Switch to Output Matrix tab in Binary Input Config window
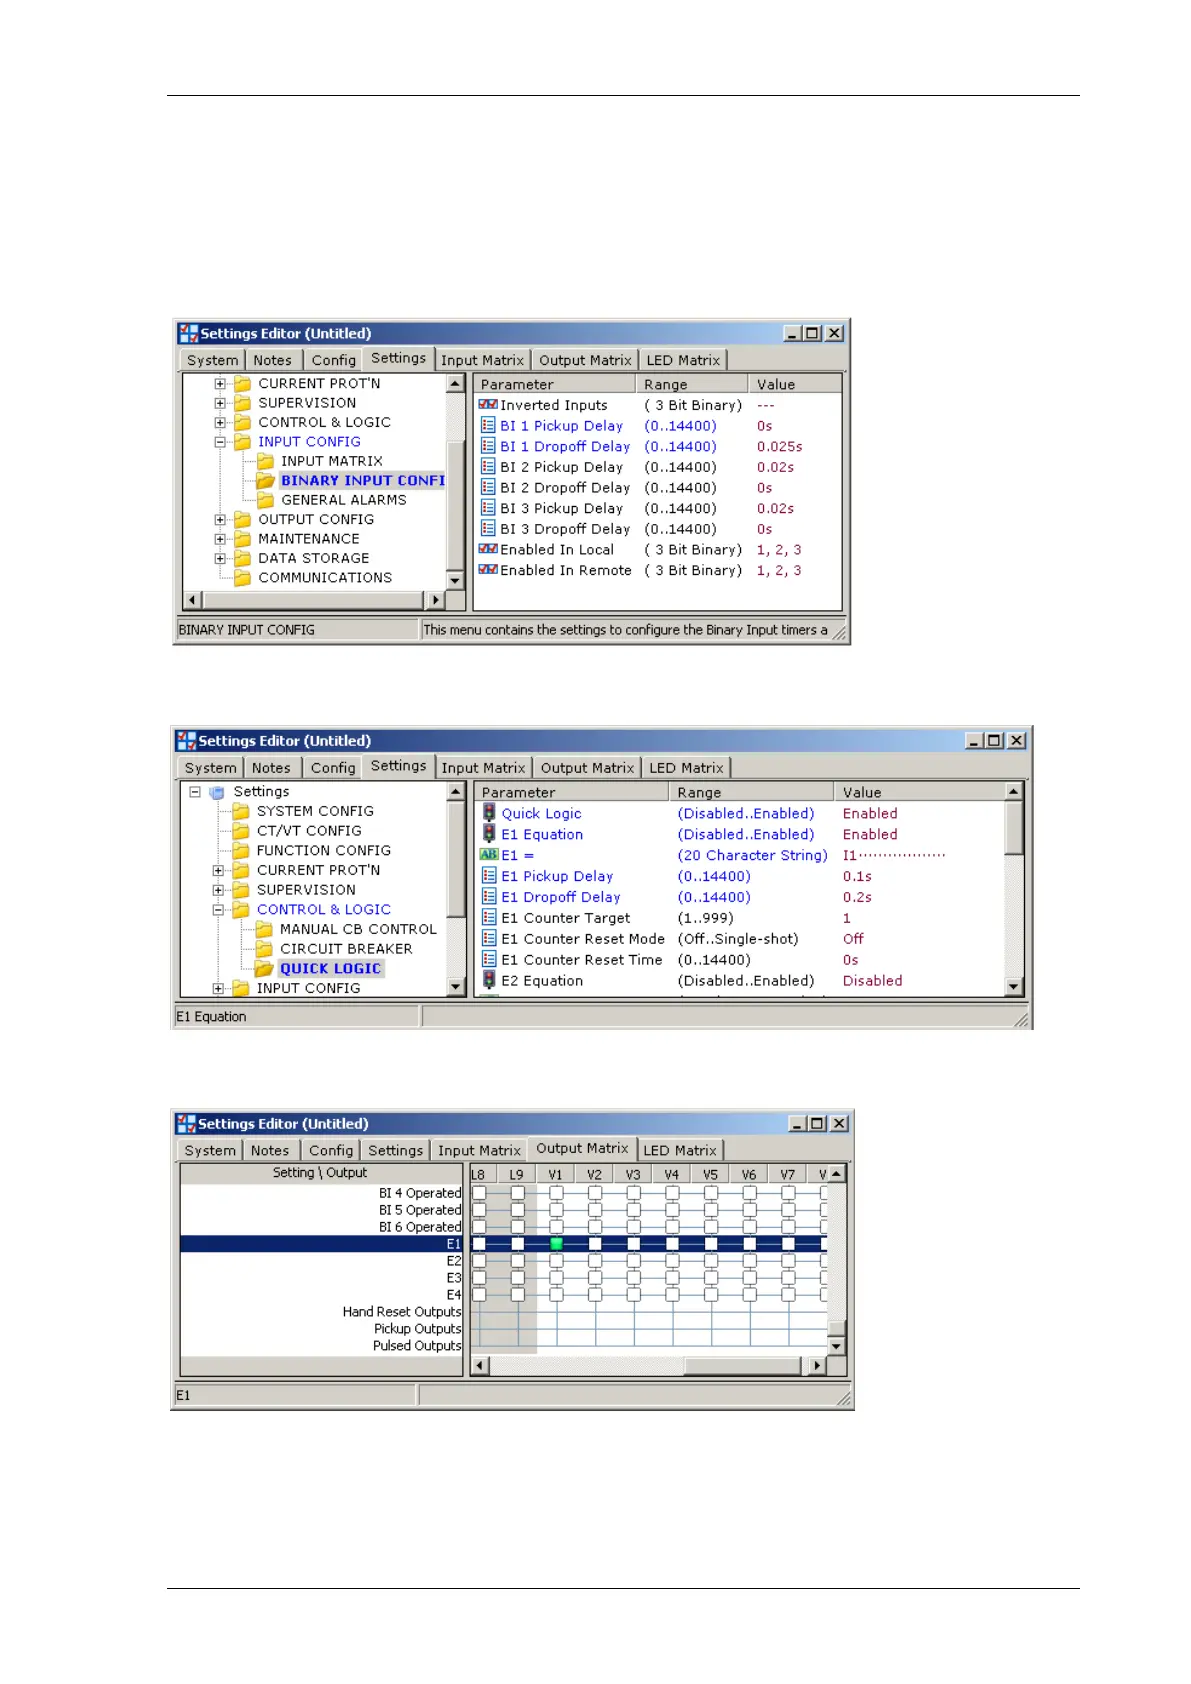The image size is (1191, 1684). tap(586, 360)
